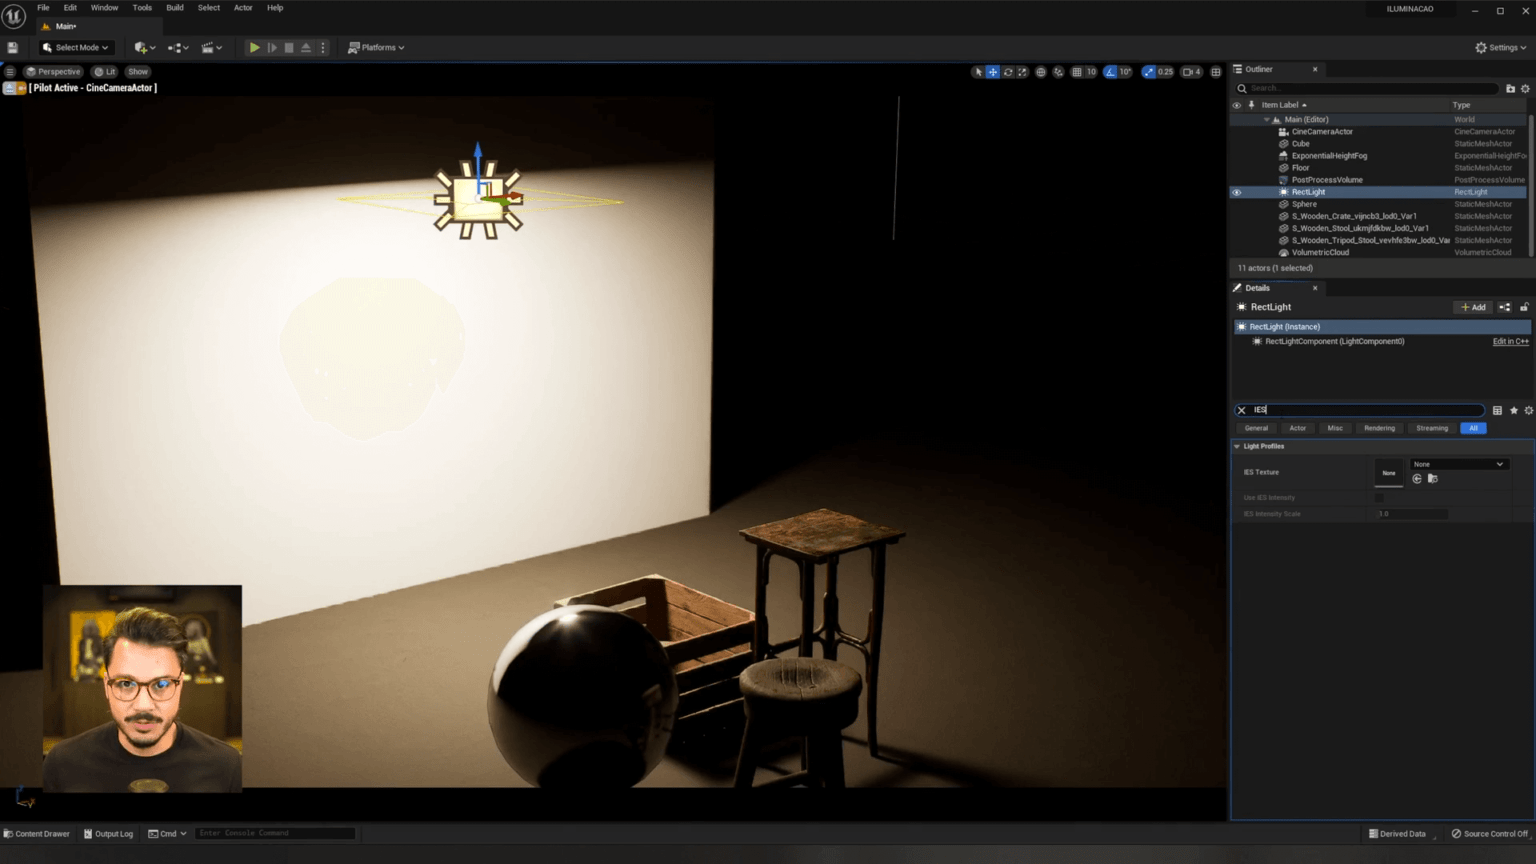Select the Rotate tool in the viewport toolbar

click(1007, 71)
